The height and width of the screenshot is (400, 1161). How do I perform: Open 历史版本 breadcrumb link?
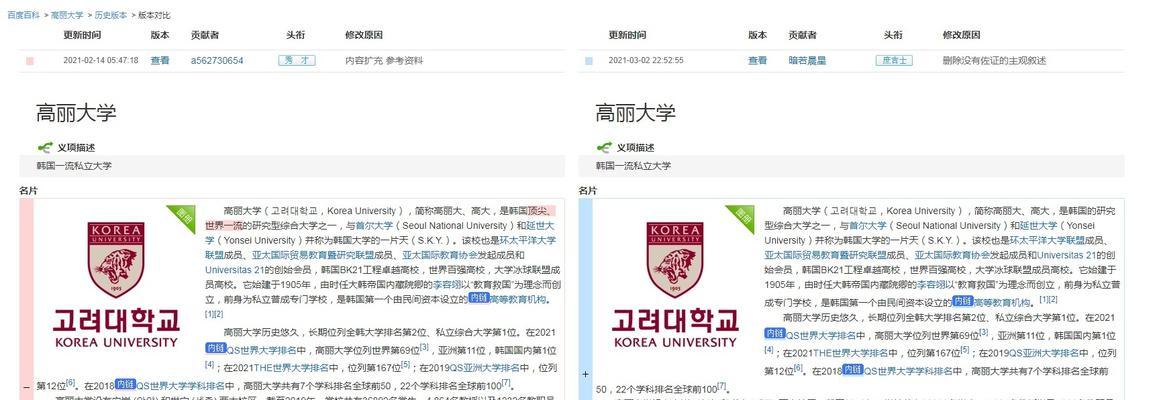click(x=110, y=15)
